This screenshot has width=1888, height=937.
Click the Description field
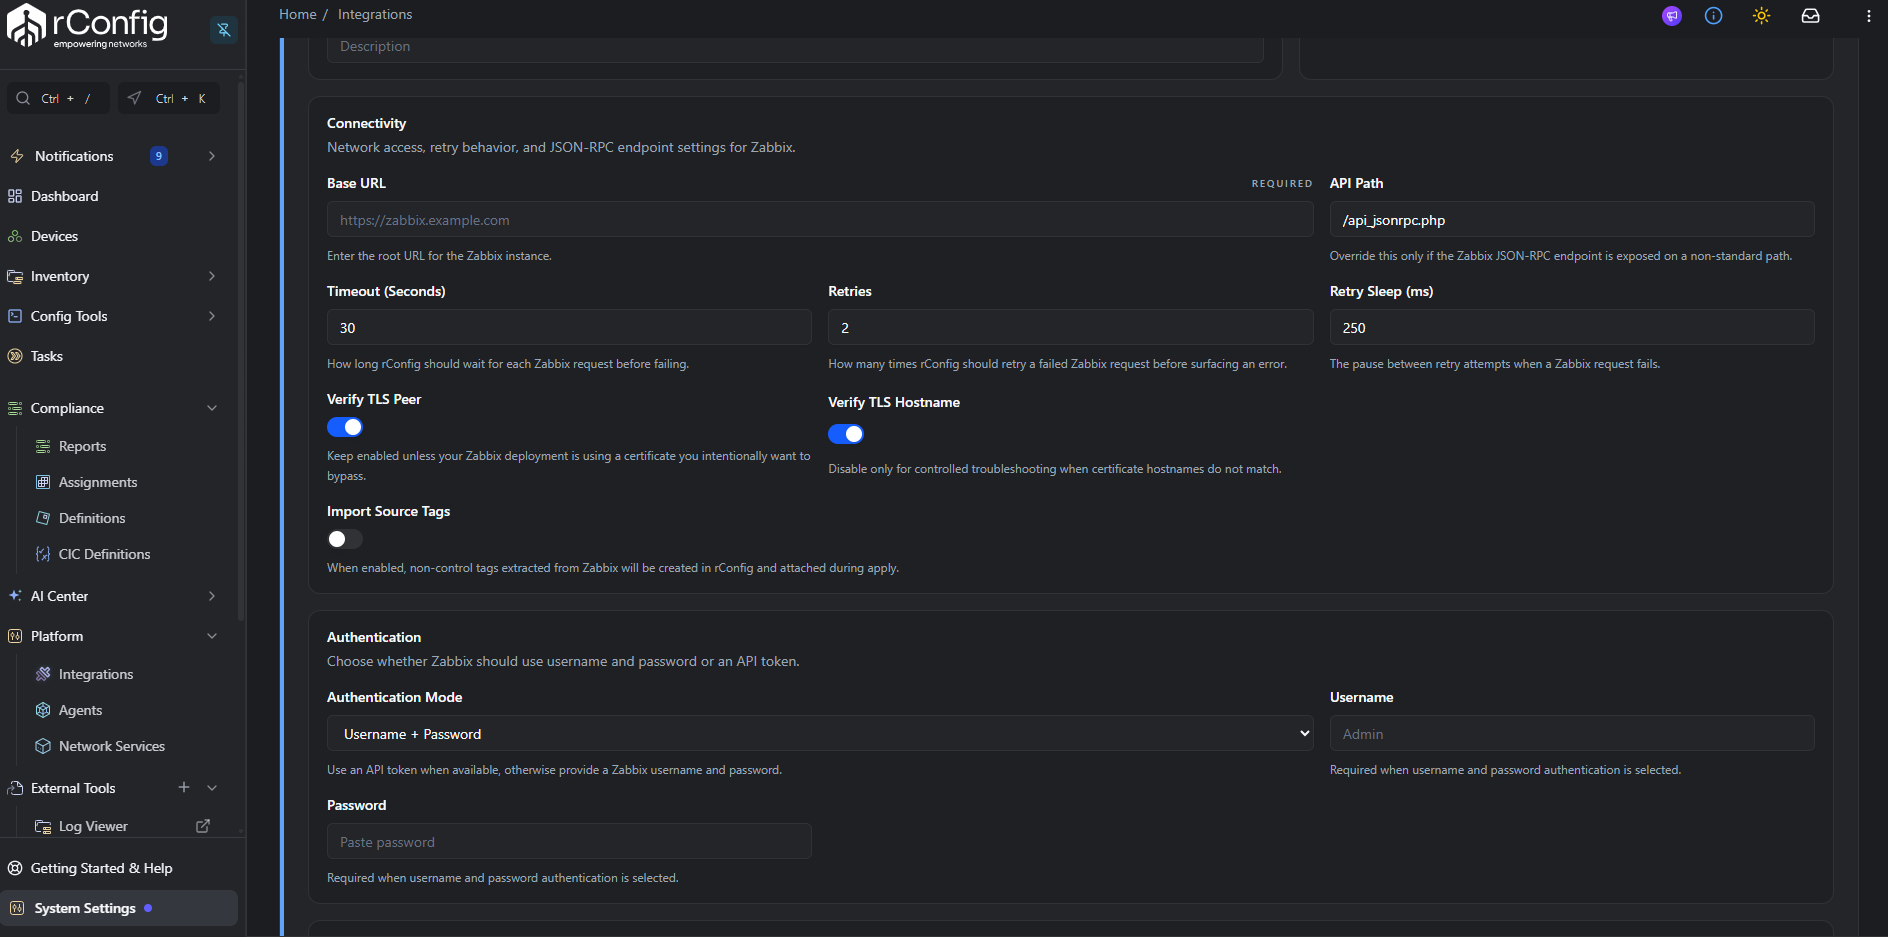(795, 48)
